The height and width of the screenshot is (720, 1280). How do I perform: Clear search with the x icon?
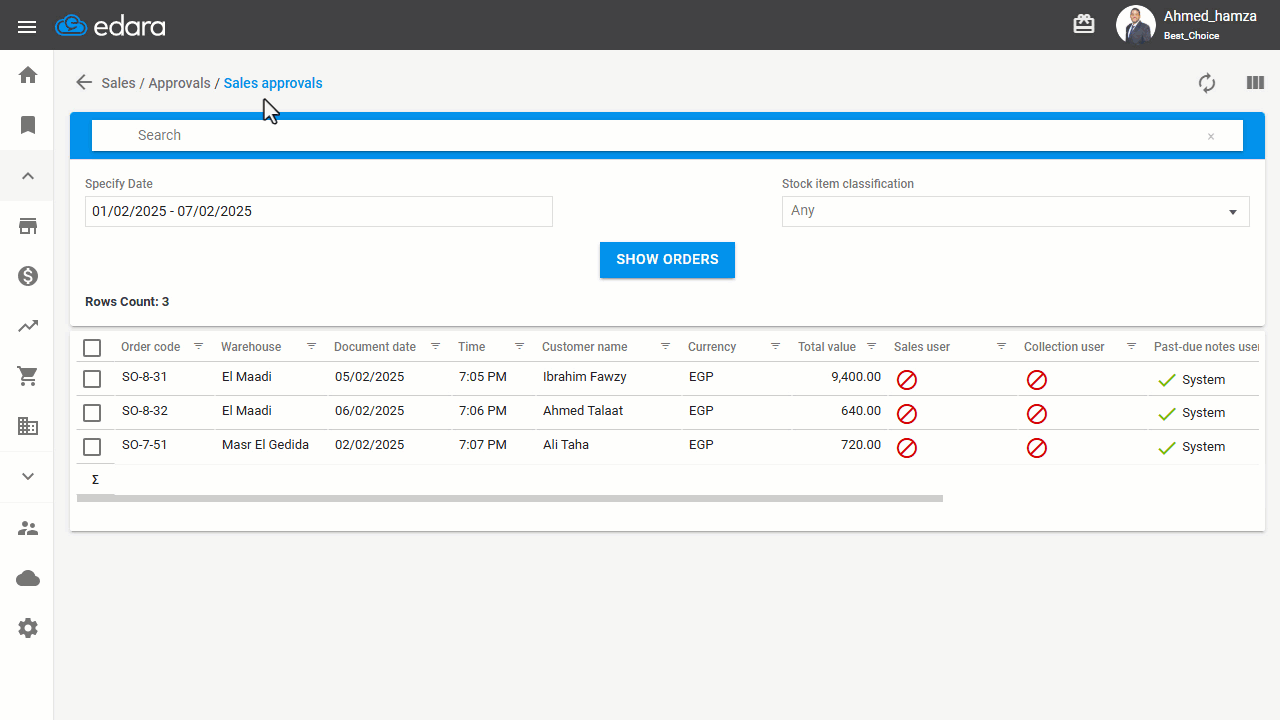[1211, 136]
